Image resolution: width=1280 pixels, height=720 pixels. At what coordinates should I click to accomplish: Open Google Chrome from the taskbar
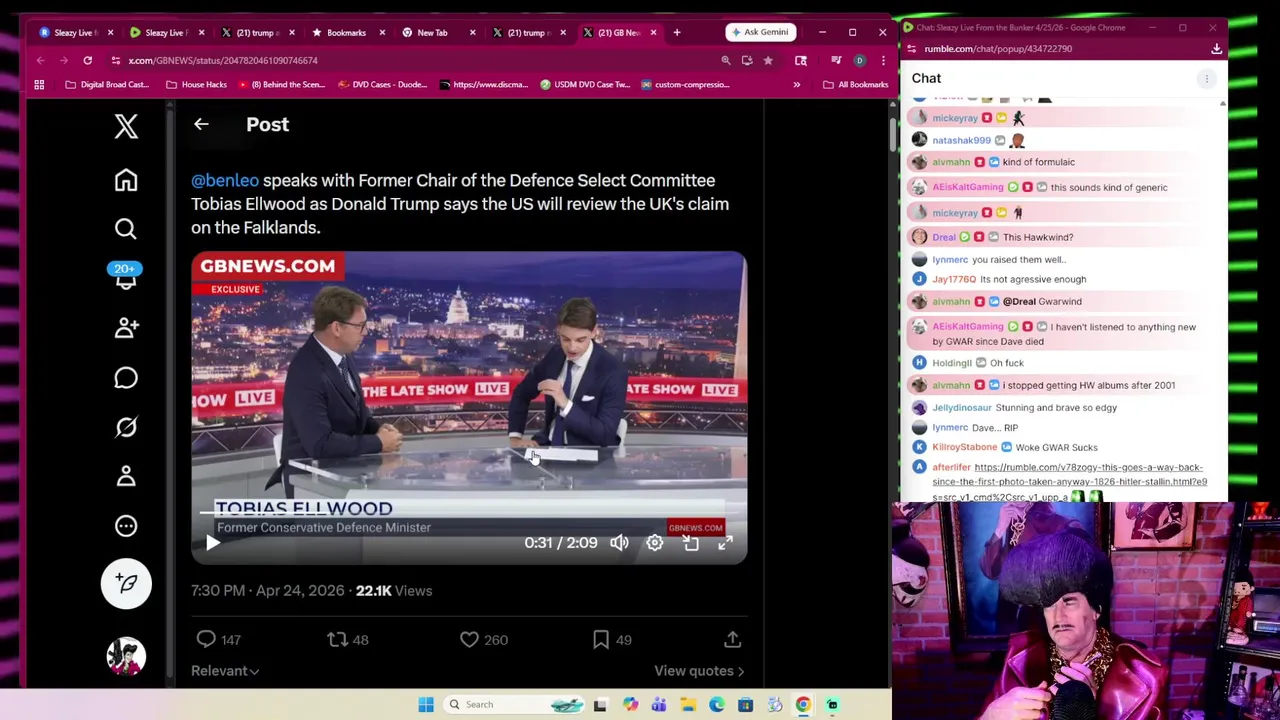[803, 705]
